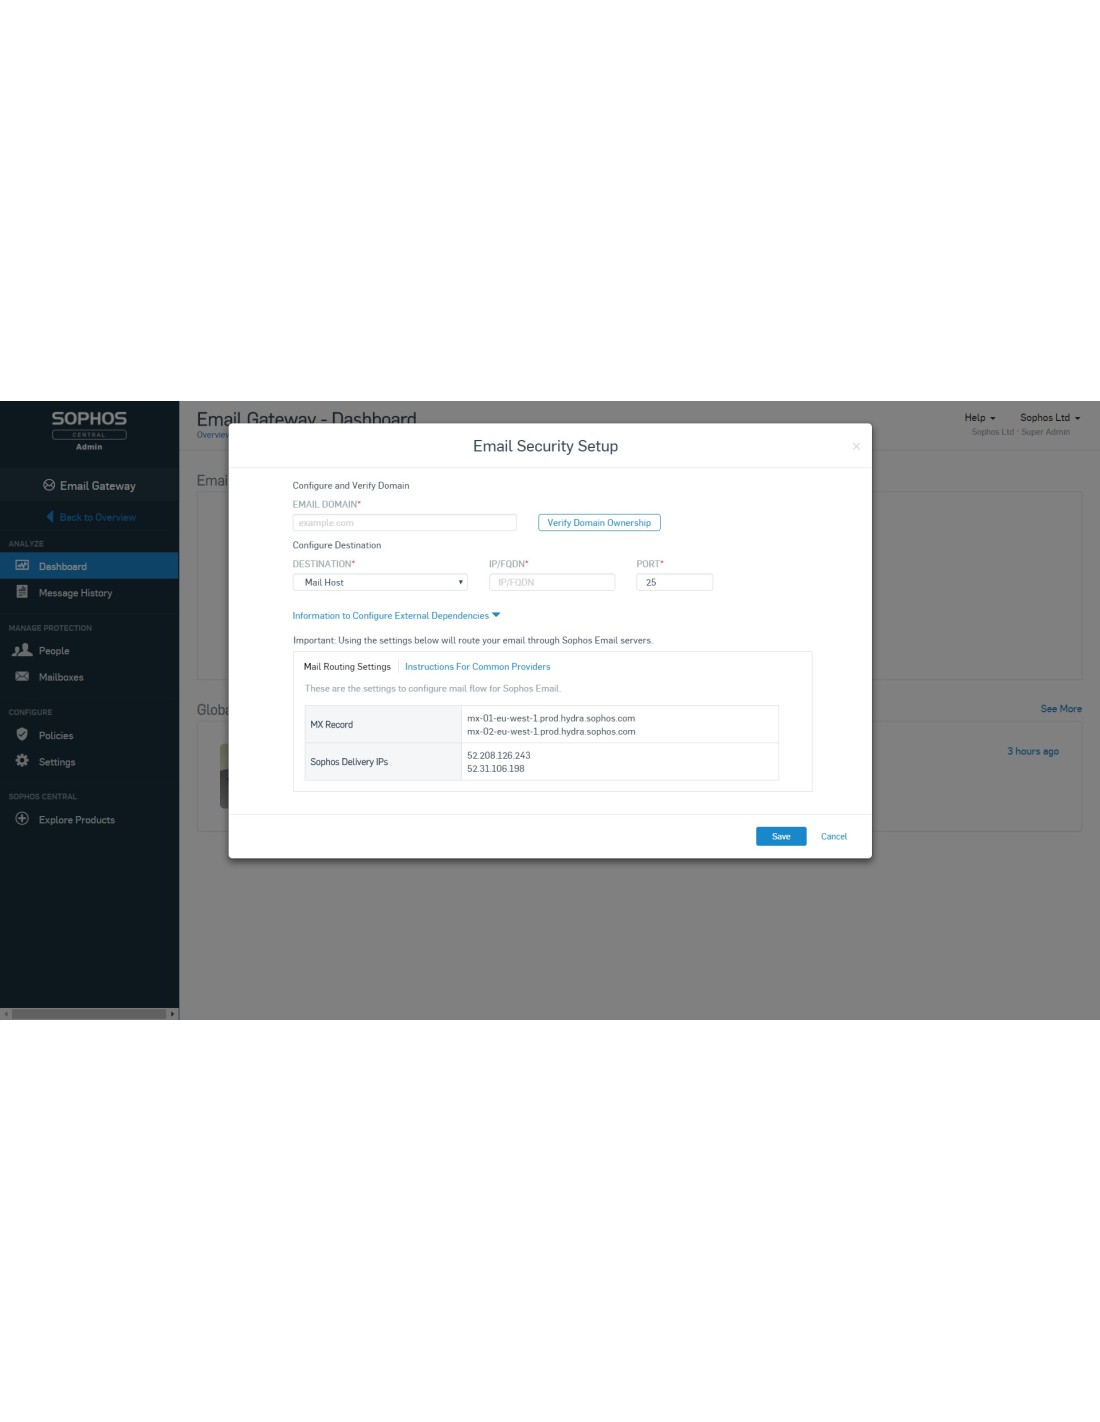1100x1422 pixels.
Task: Click the Email Domain input field
Action: pos(404,523)
